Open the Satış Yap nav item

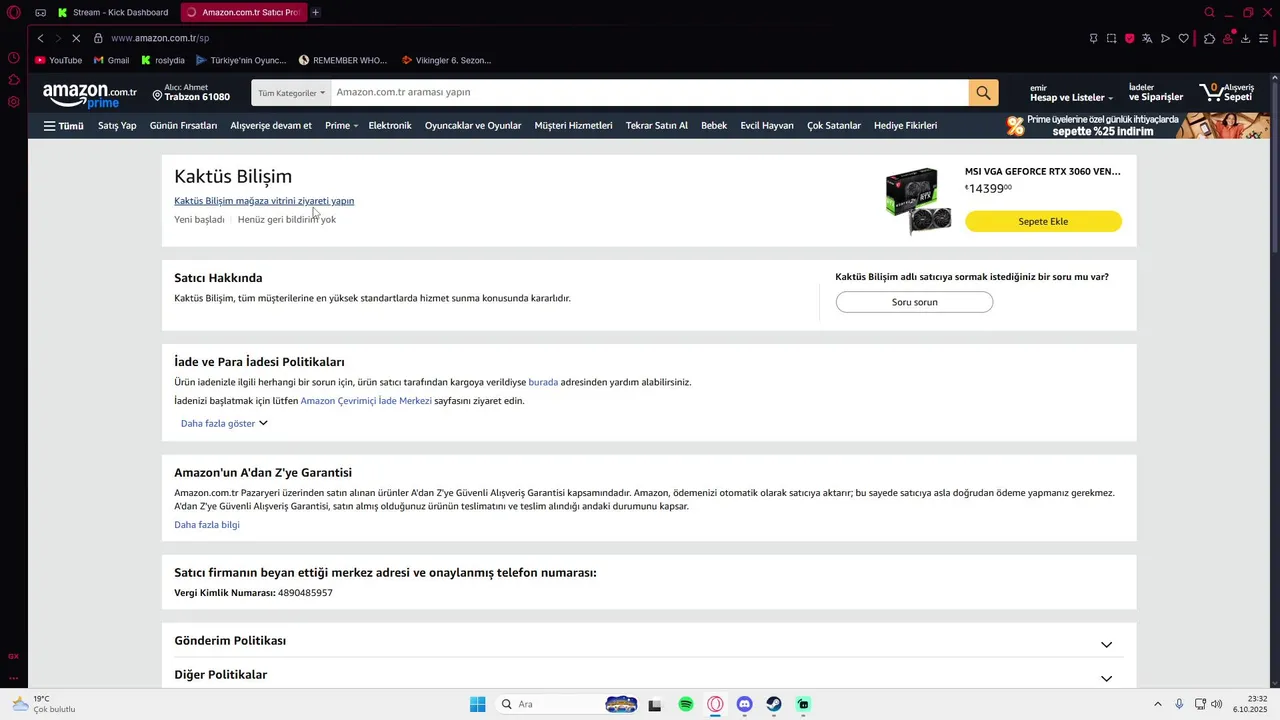pyautogui.click(x=117, y=126)
